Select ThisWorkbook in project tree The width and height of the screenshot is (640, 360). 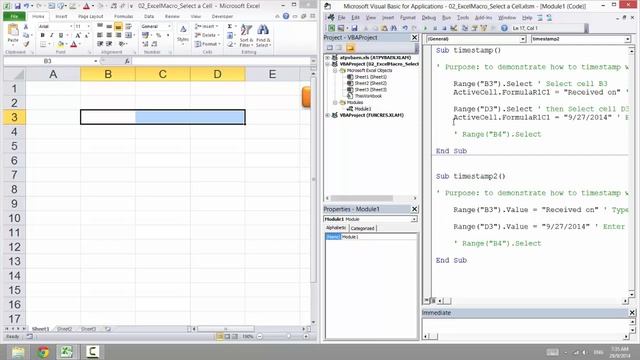tap(367, 96)
